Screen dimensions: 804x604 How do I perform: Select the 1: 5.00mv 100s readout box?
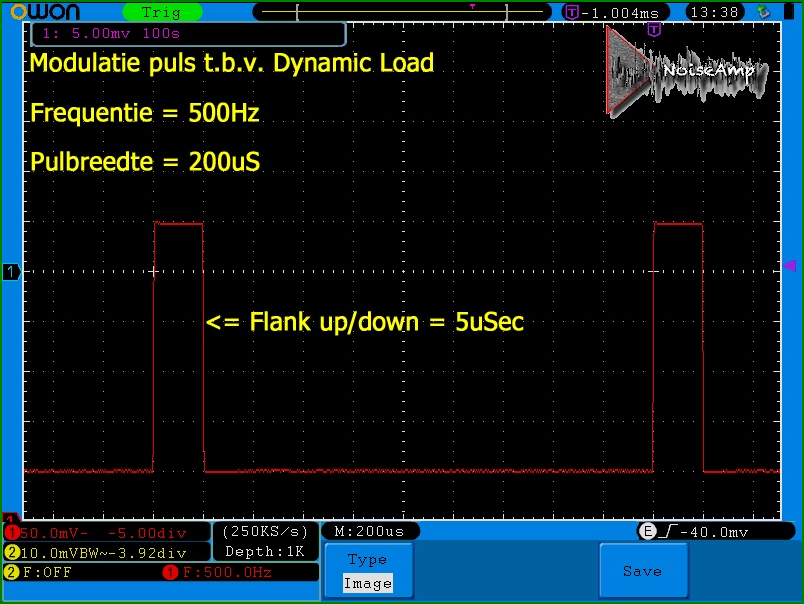pos(189,34)
